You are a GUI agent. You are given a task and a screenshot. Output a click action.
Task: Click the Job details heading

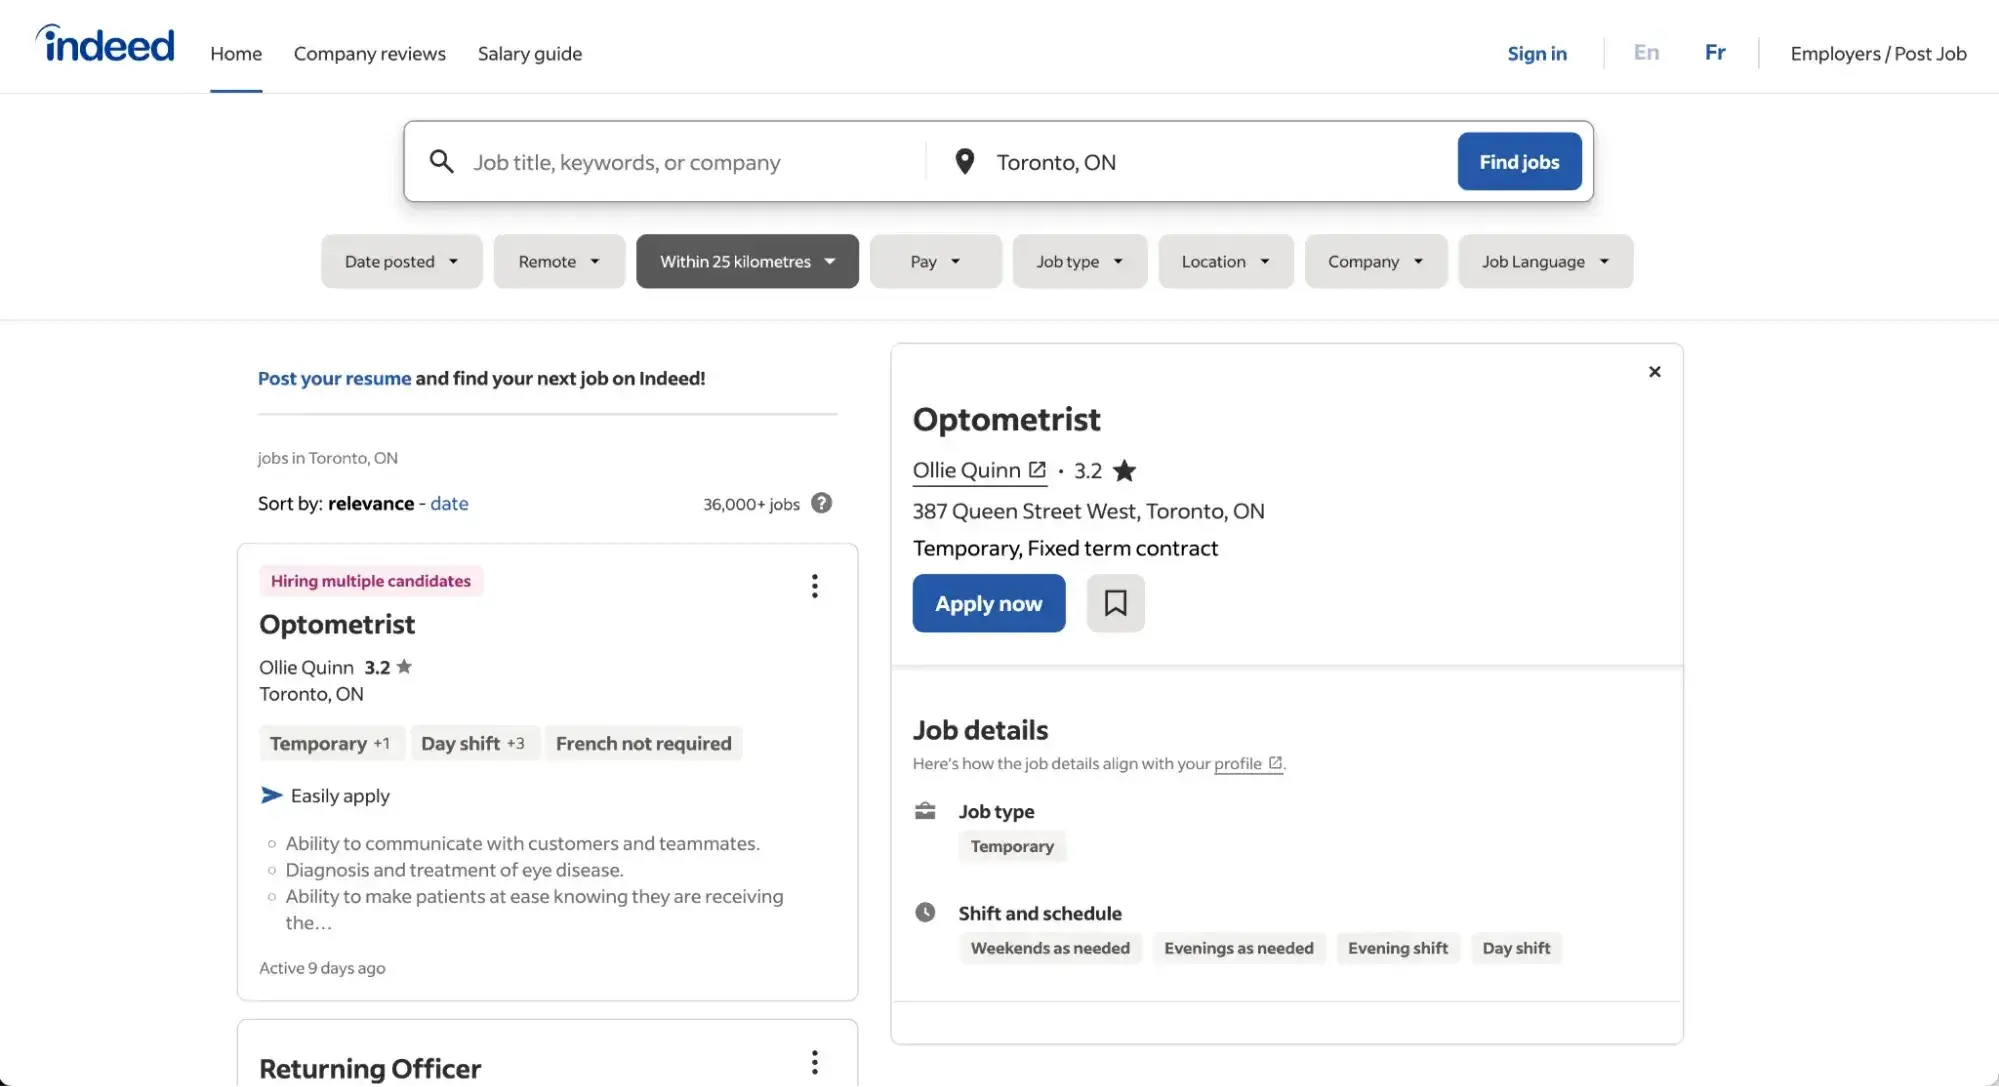coord(980,730)
